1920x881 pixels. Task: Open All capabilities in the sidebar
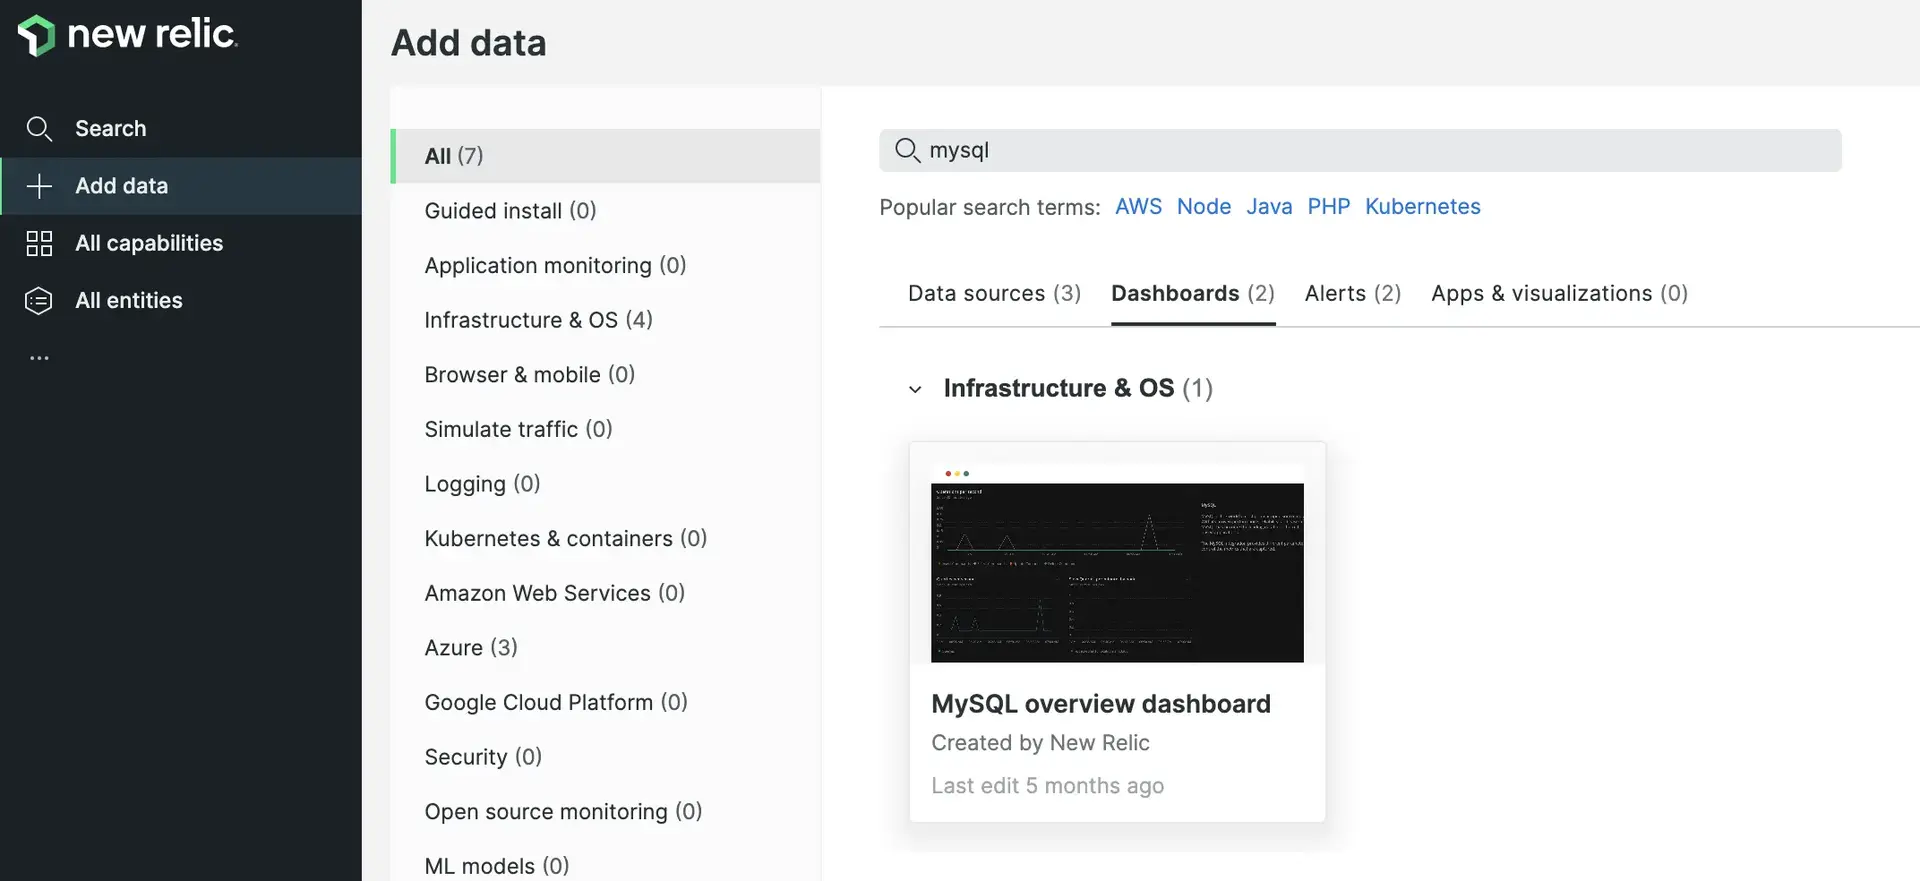[181, 243]
